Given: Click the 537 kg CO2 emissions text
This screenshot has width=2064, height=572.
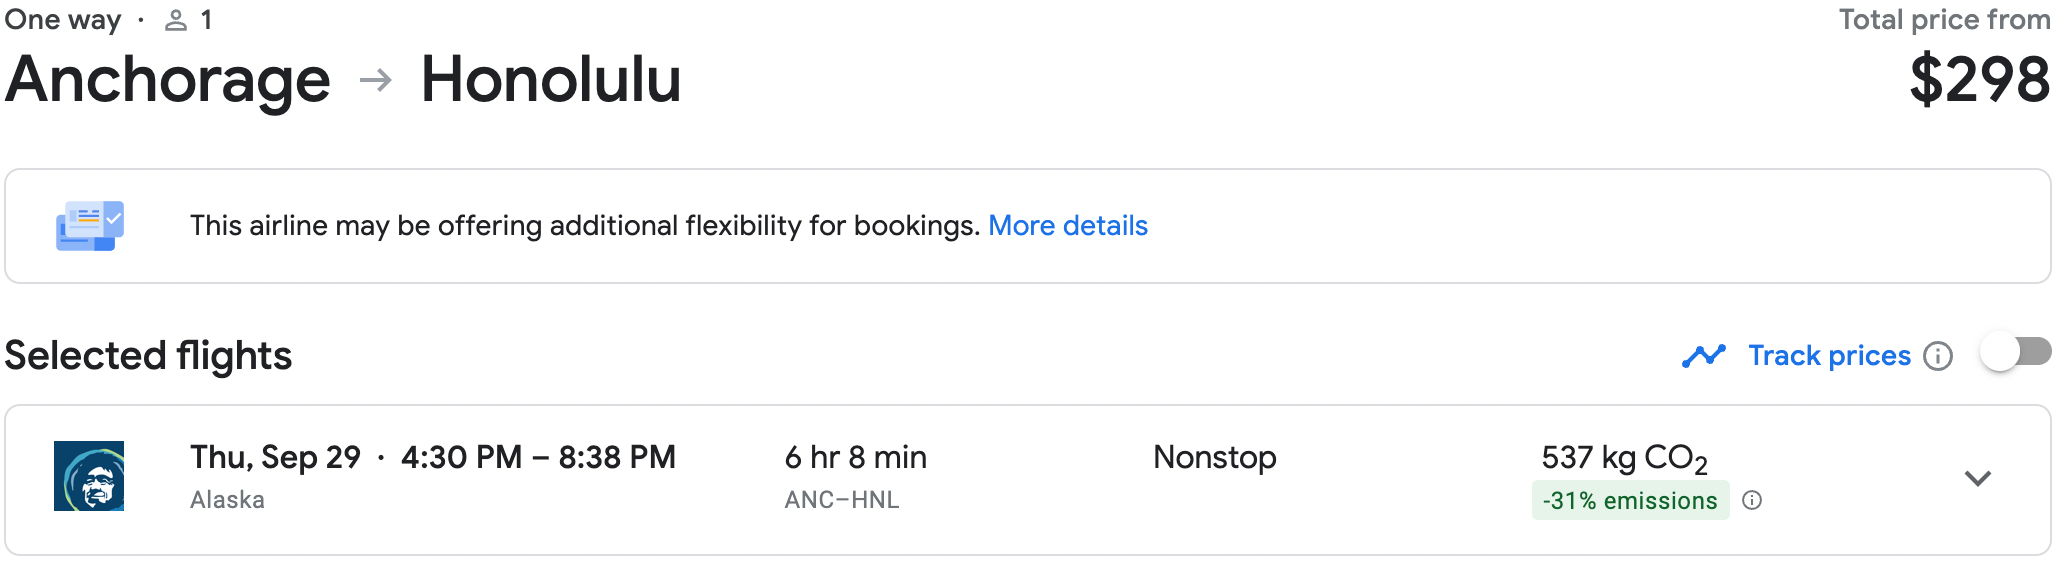Looking at the screenshot, I should point(1625,458).
